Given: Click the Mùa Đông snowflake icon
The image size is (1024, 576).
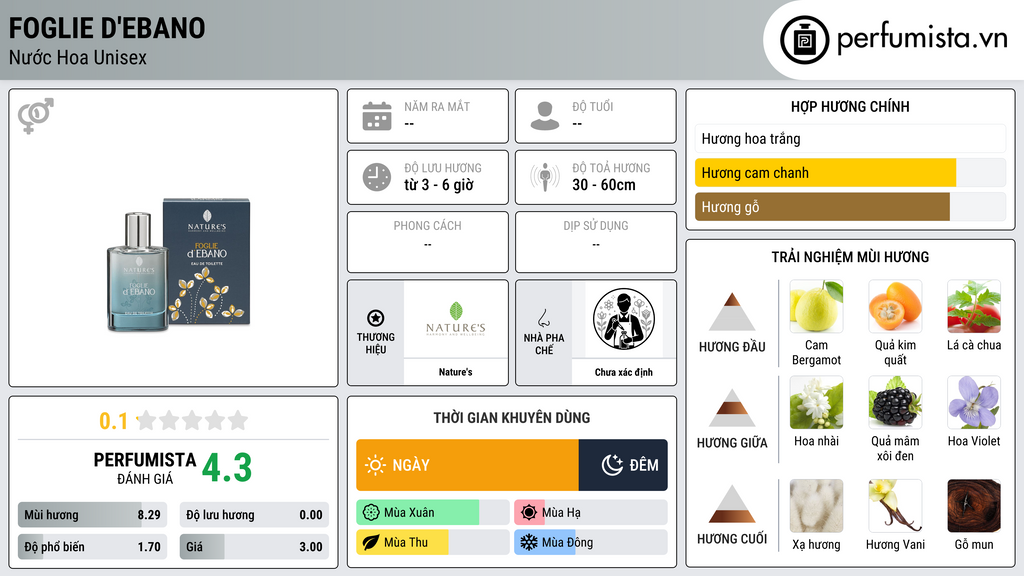Looking at the screenshot, I should [529, 542].
